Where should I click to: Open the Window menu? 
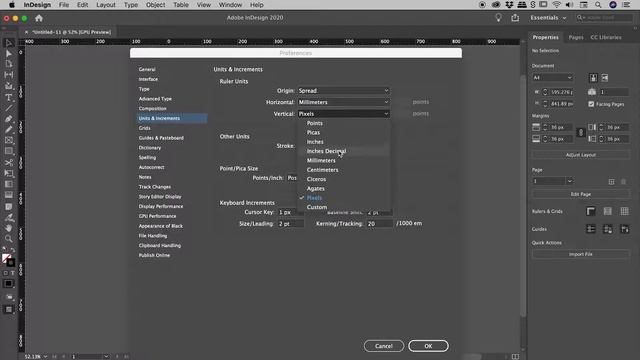click(x=230, y=5)
